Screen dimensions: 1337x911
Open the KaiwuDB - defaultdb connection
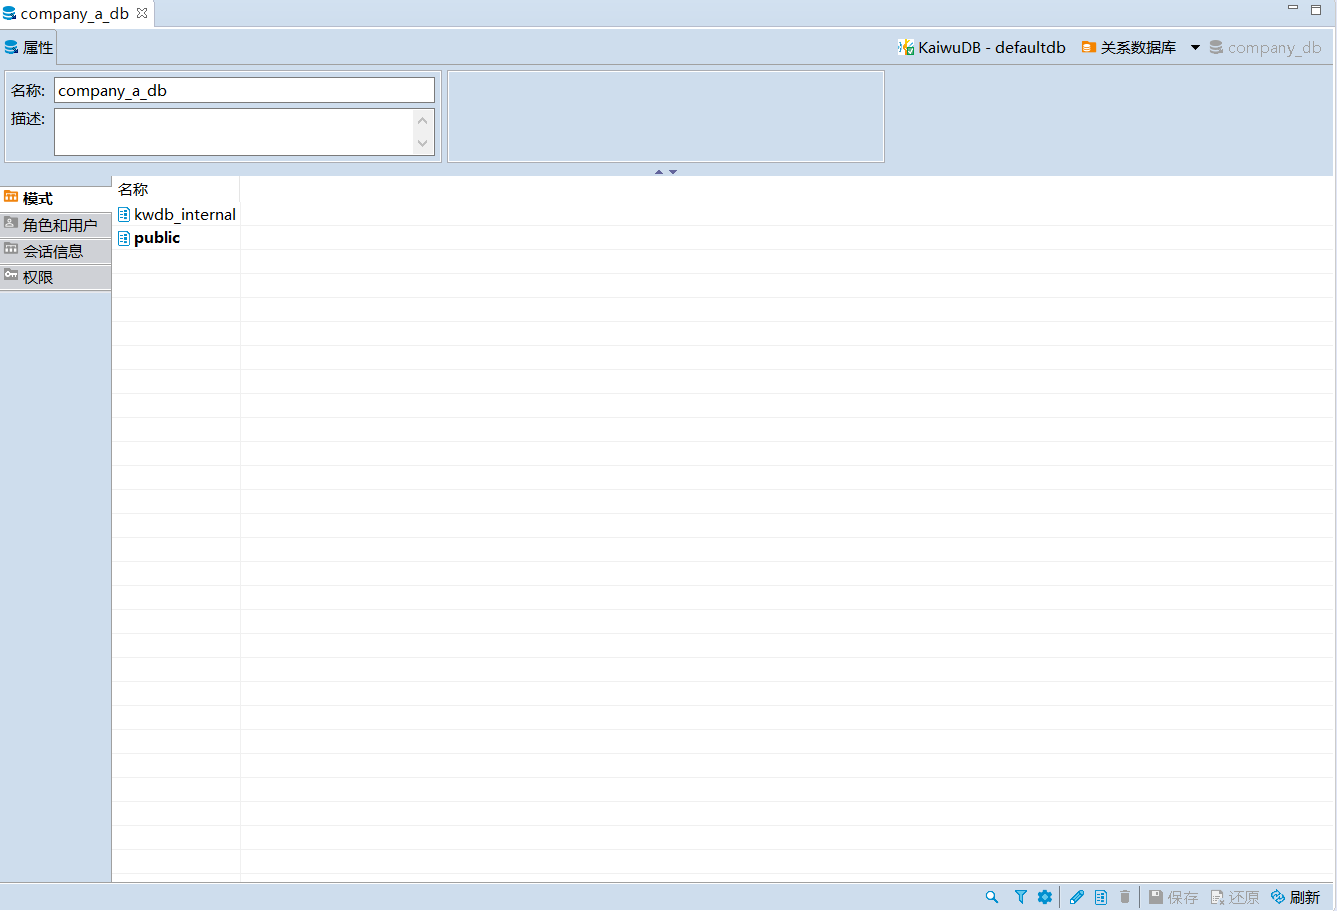[x=982, y=48]
